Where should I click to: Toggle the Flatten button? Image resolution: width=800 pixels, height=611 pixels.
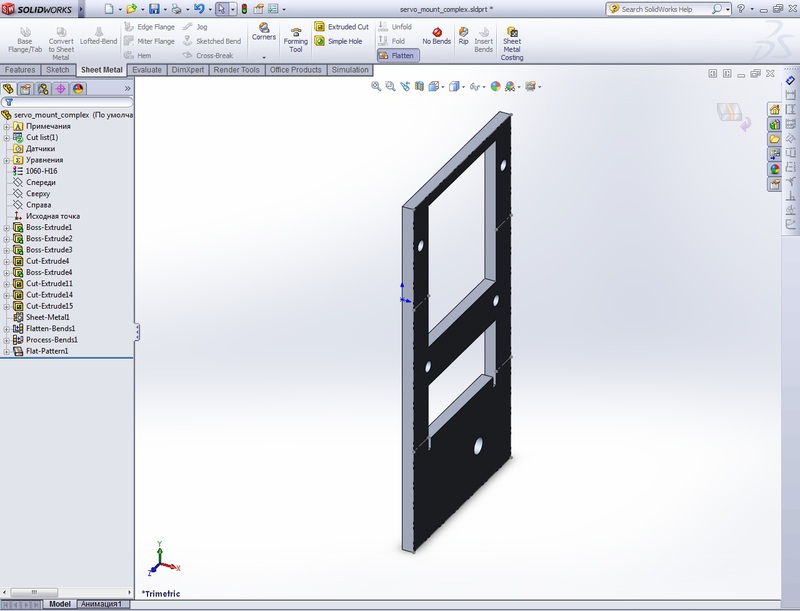[x=398, y=55]
